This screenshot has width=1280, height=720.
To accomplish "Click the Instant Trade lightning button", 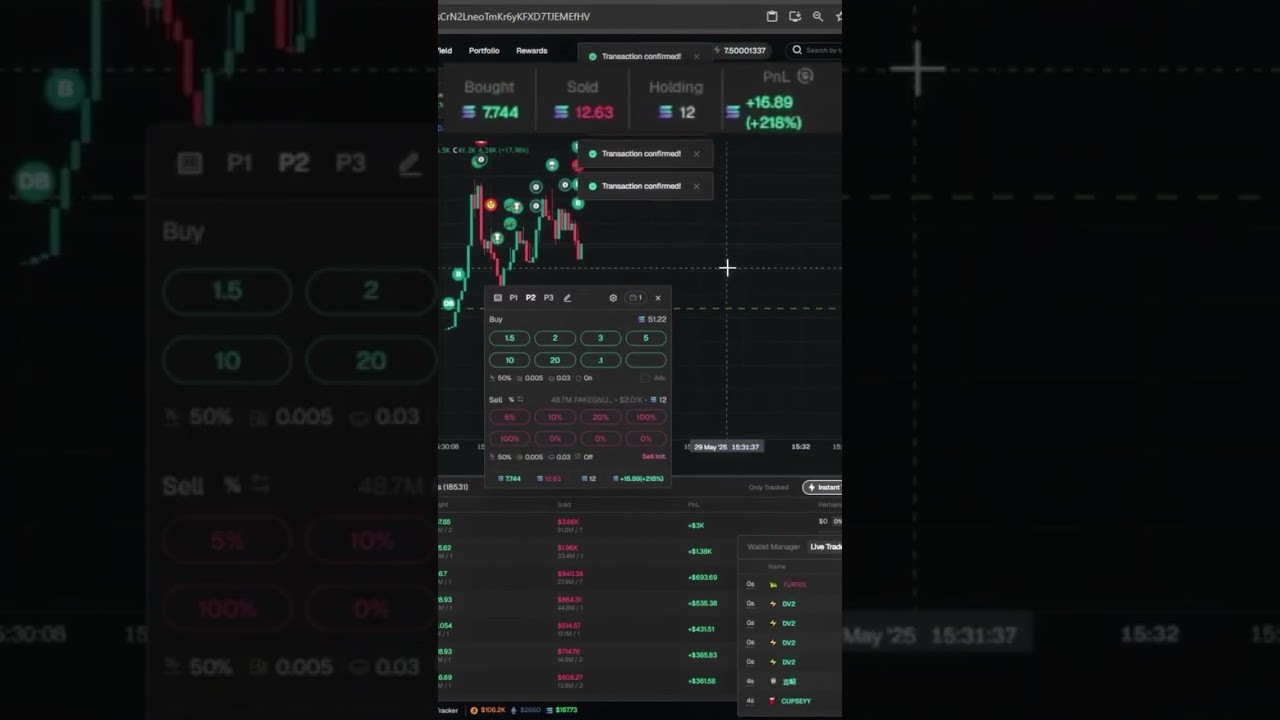I will (823, 487).
